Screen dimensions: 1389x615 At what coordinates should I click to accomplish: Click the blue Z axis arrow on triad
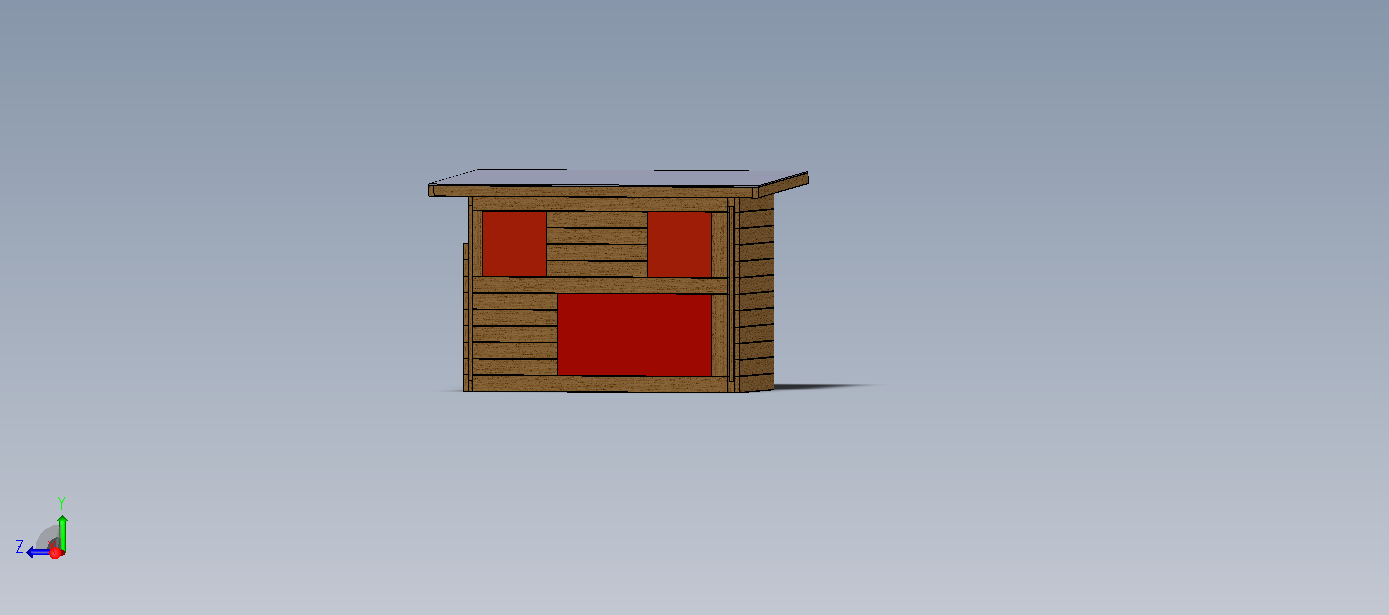(x=35, y=552)
